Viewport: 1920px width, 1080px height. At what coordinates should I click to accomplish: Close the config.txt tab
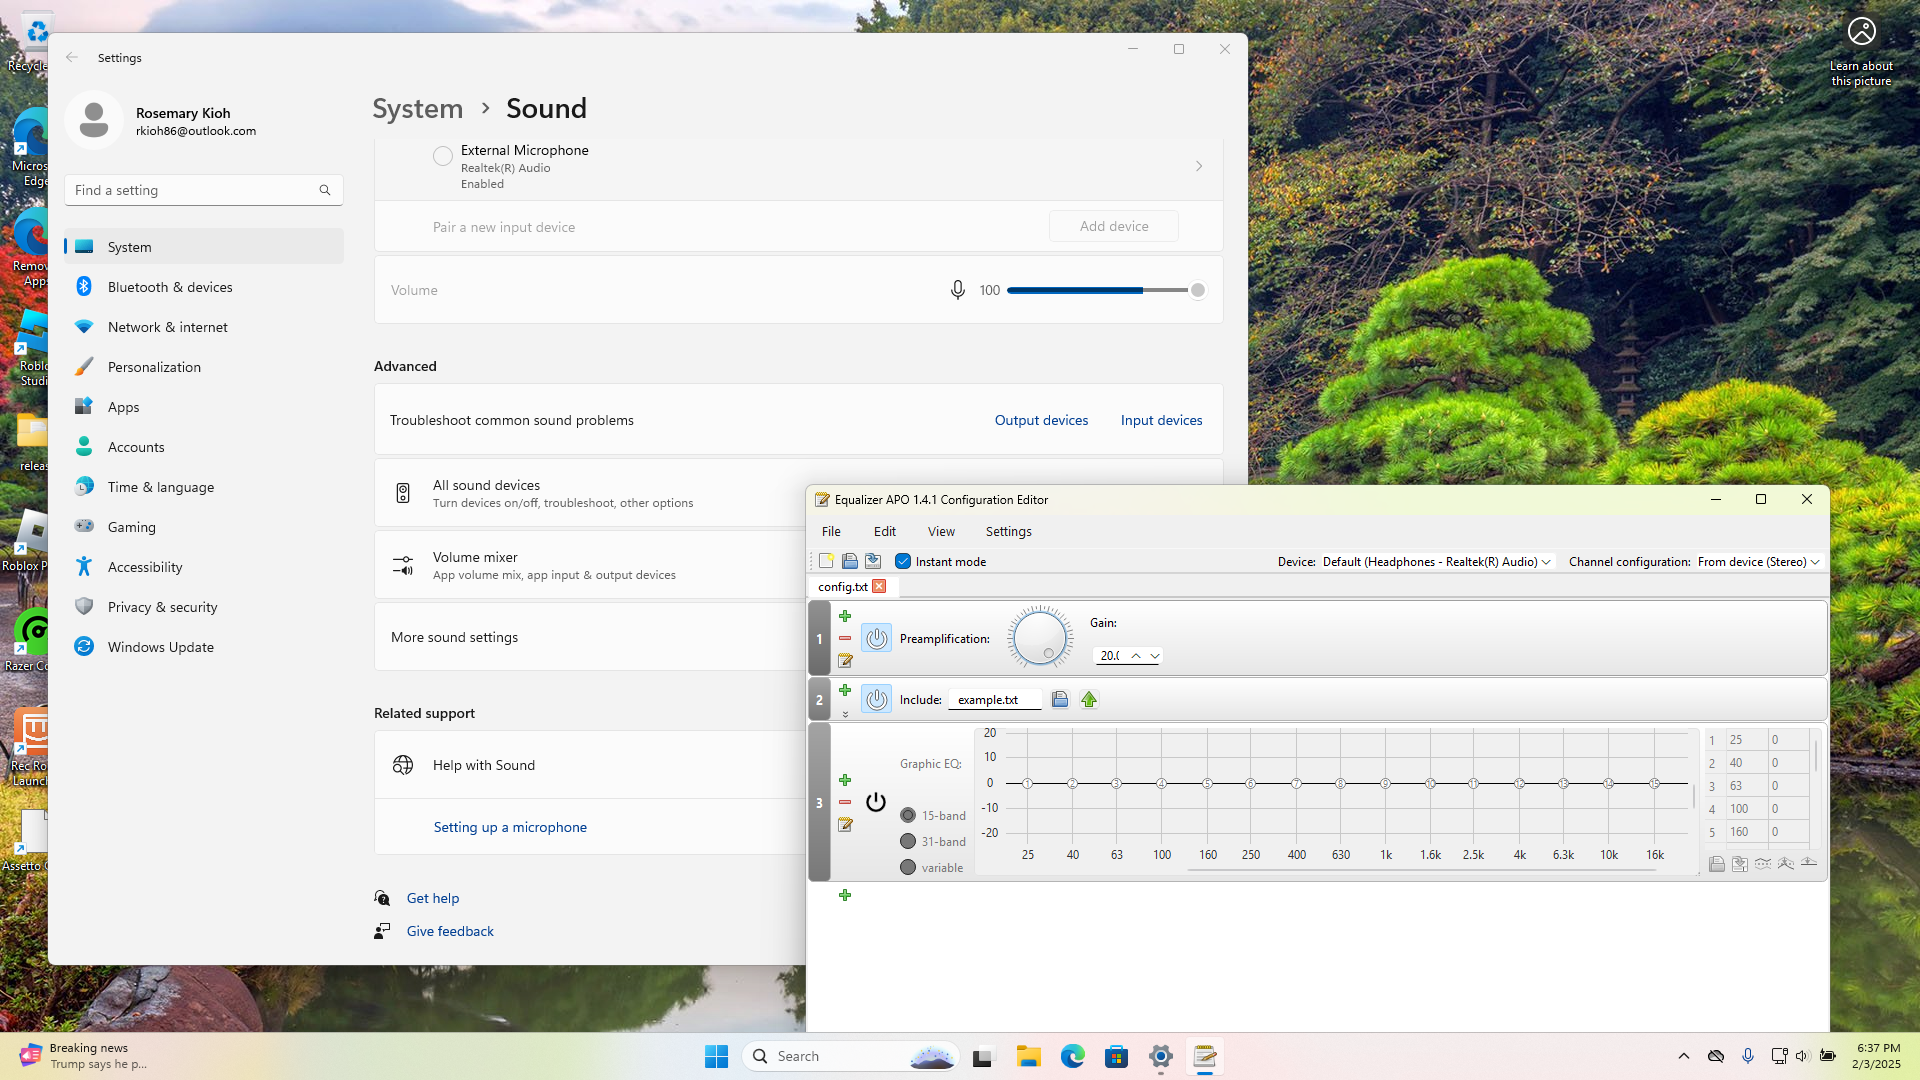tap(879, 587)
